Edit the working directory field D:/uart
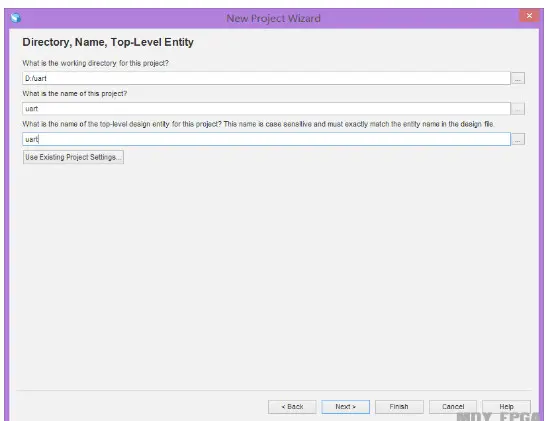This screenshot has height=421, width=546. point(266,78)
